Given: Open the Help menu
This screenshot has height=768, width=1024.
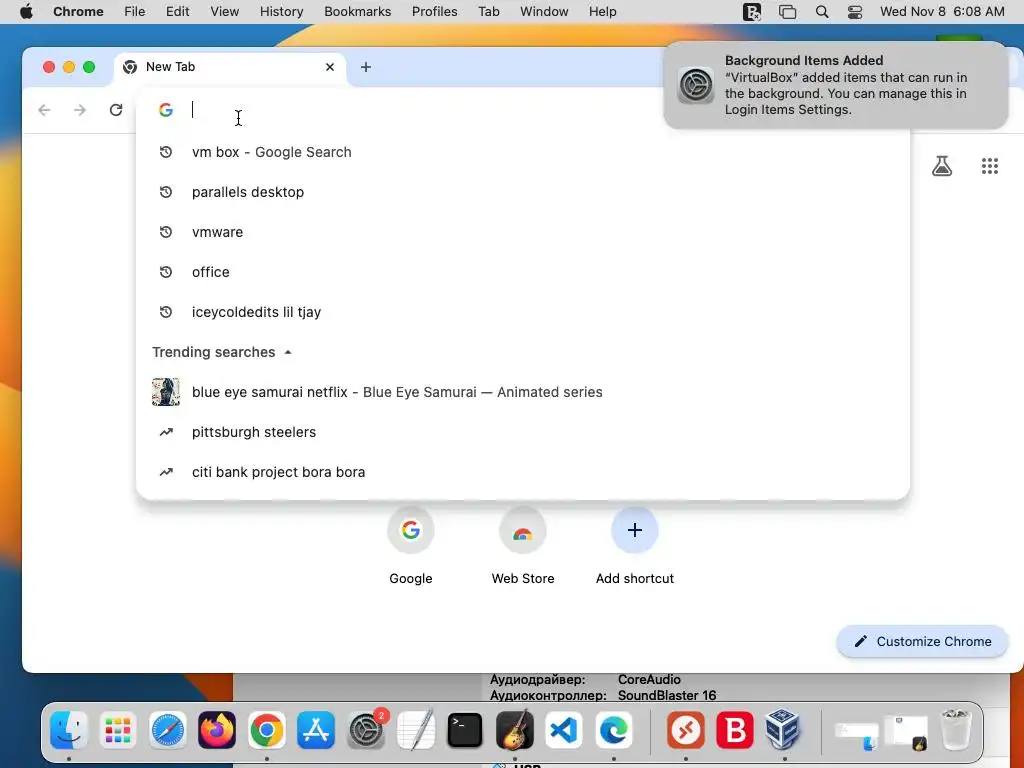Looking at the screenshot, I should click(x=602, y=11).
